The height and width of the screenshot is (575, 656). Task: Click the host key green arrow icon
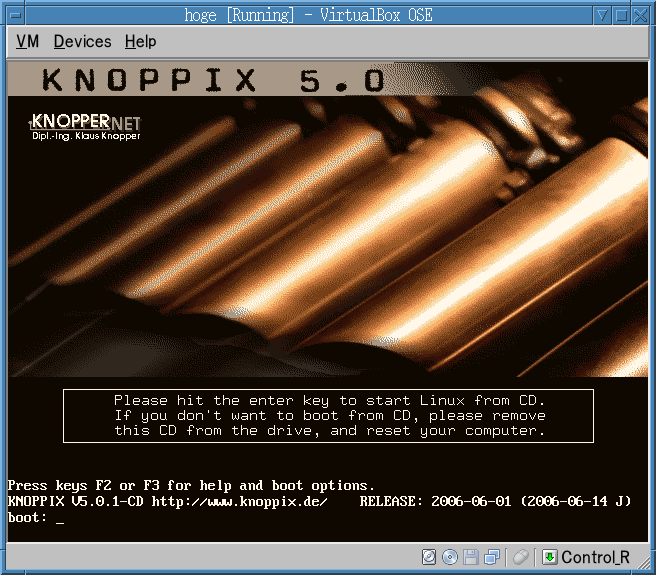550,557
